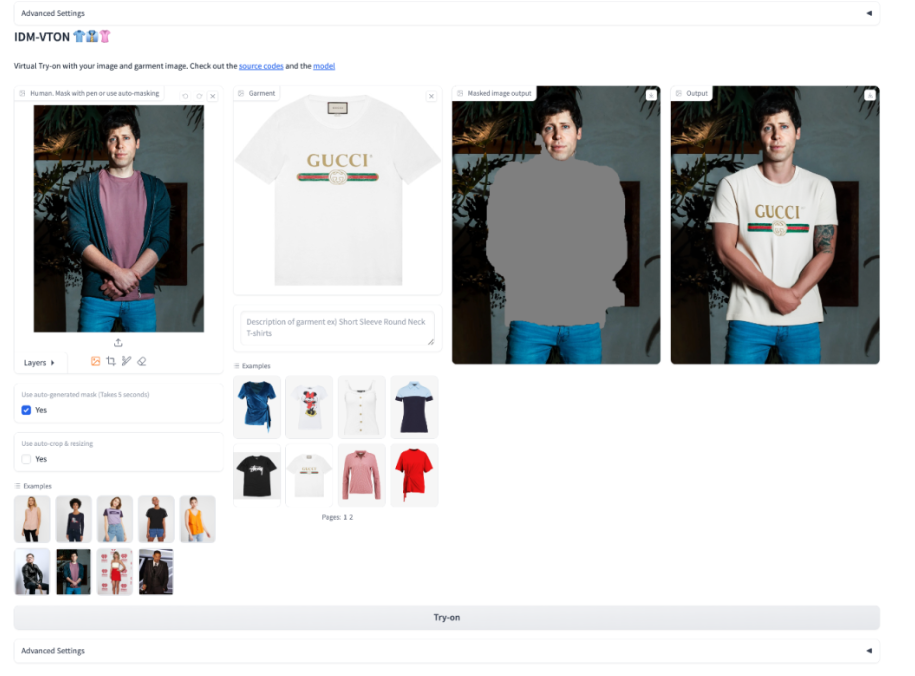Remove the Garment image
Screen dimensions: 915x676
click(x=431, y=96)
